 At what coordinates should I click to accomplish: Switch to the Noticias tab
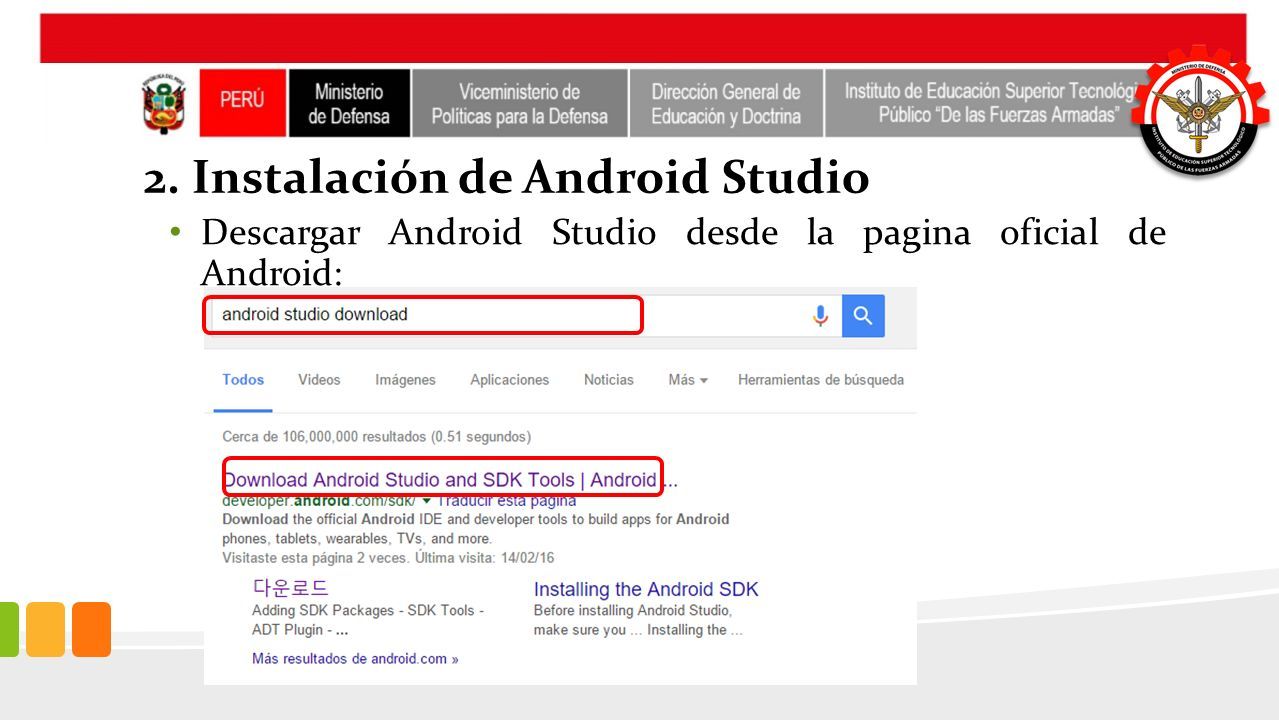609,380
